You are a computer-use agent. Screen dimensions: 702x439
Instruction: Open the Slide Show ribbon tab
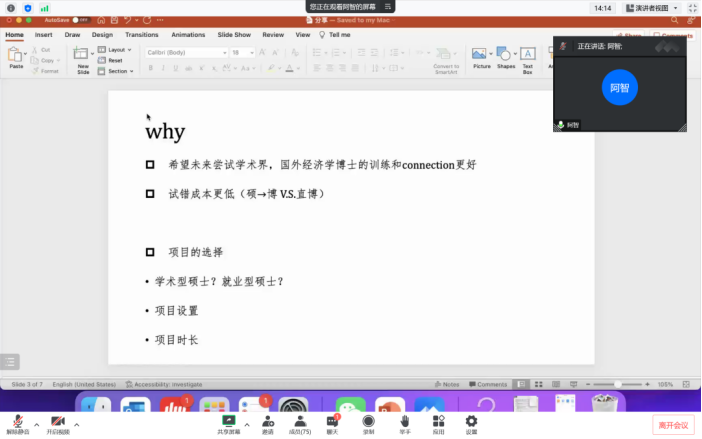pyautogui.click(x=234, y=34)
